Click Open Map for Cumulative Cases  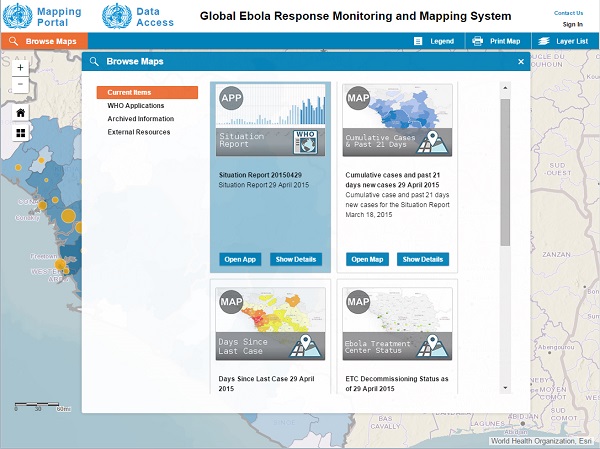pos(367,259)
